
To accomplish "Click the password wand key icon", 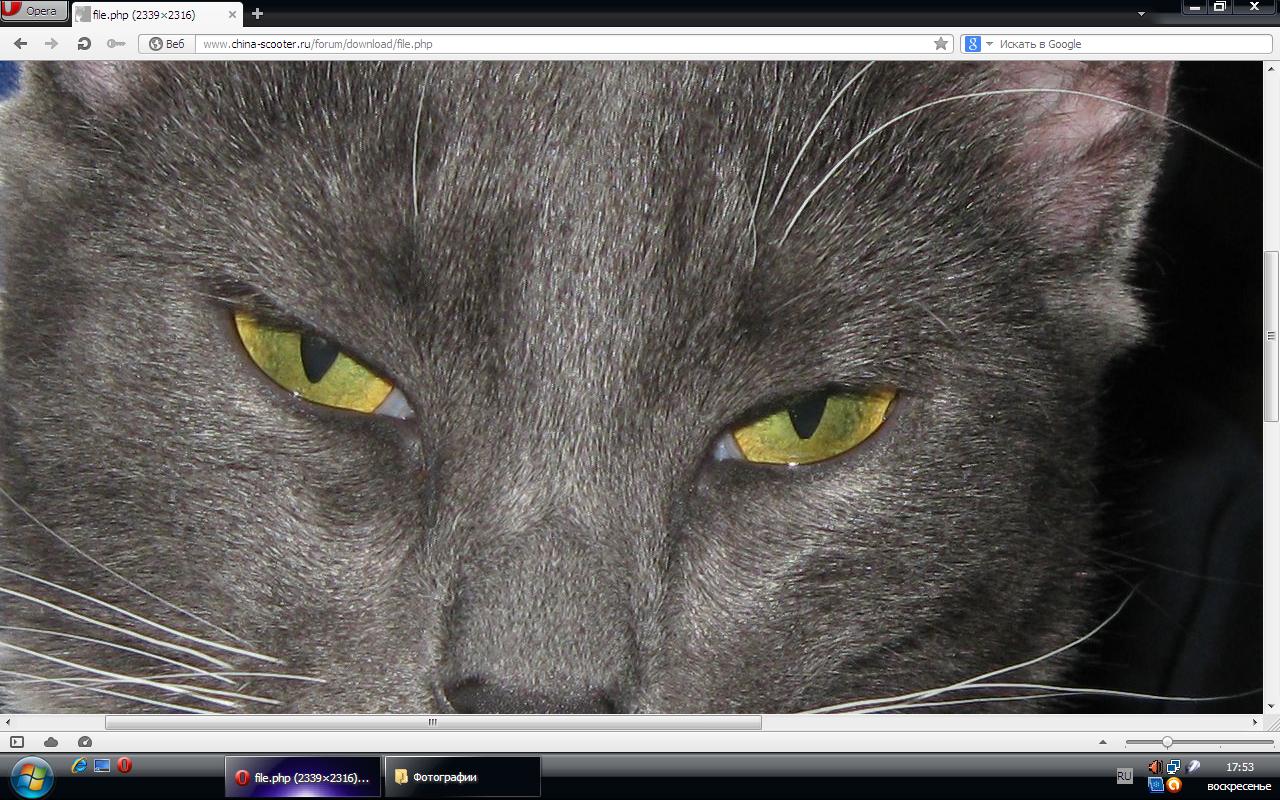I will point(116,44).
